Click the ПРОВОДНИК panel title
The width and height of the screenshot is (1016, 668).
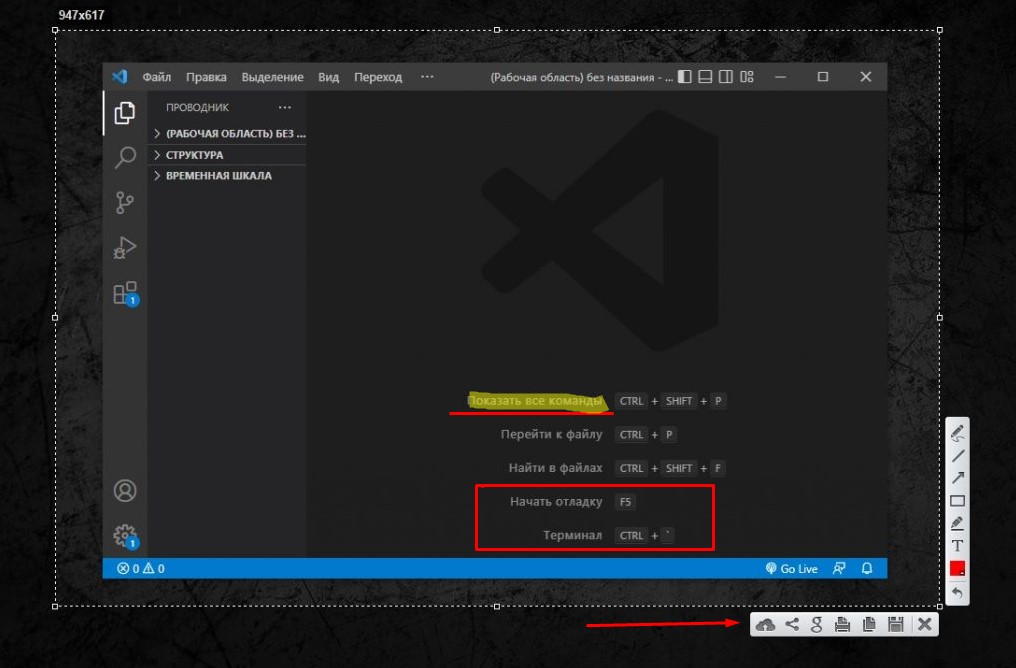click(198, 107)
